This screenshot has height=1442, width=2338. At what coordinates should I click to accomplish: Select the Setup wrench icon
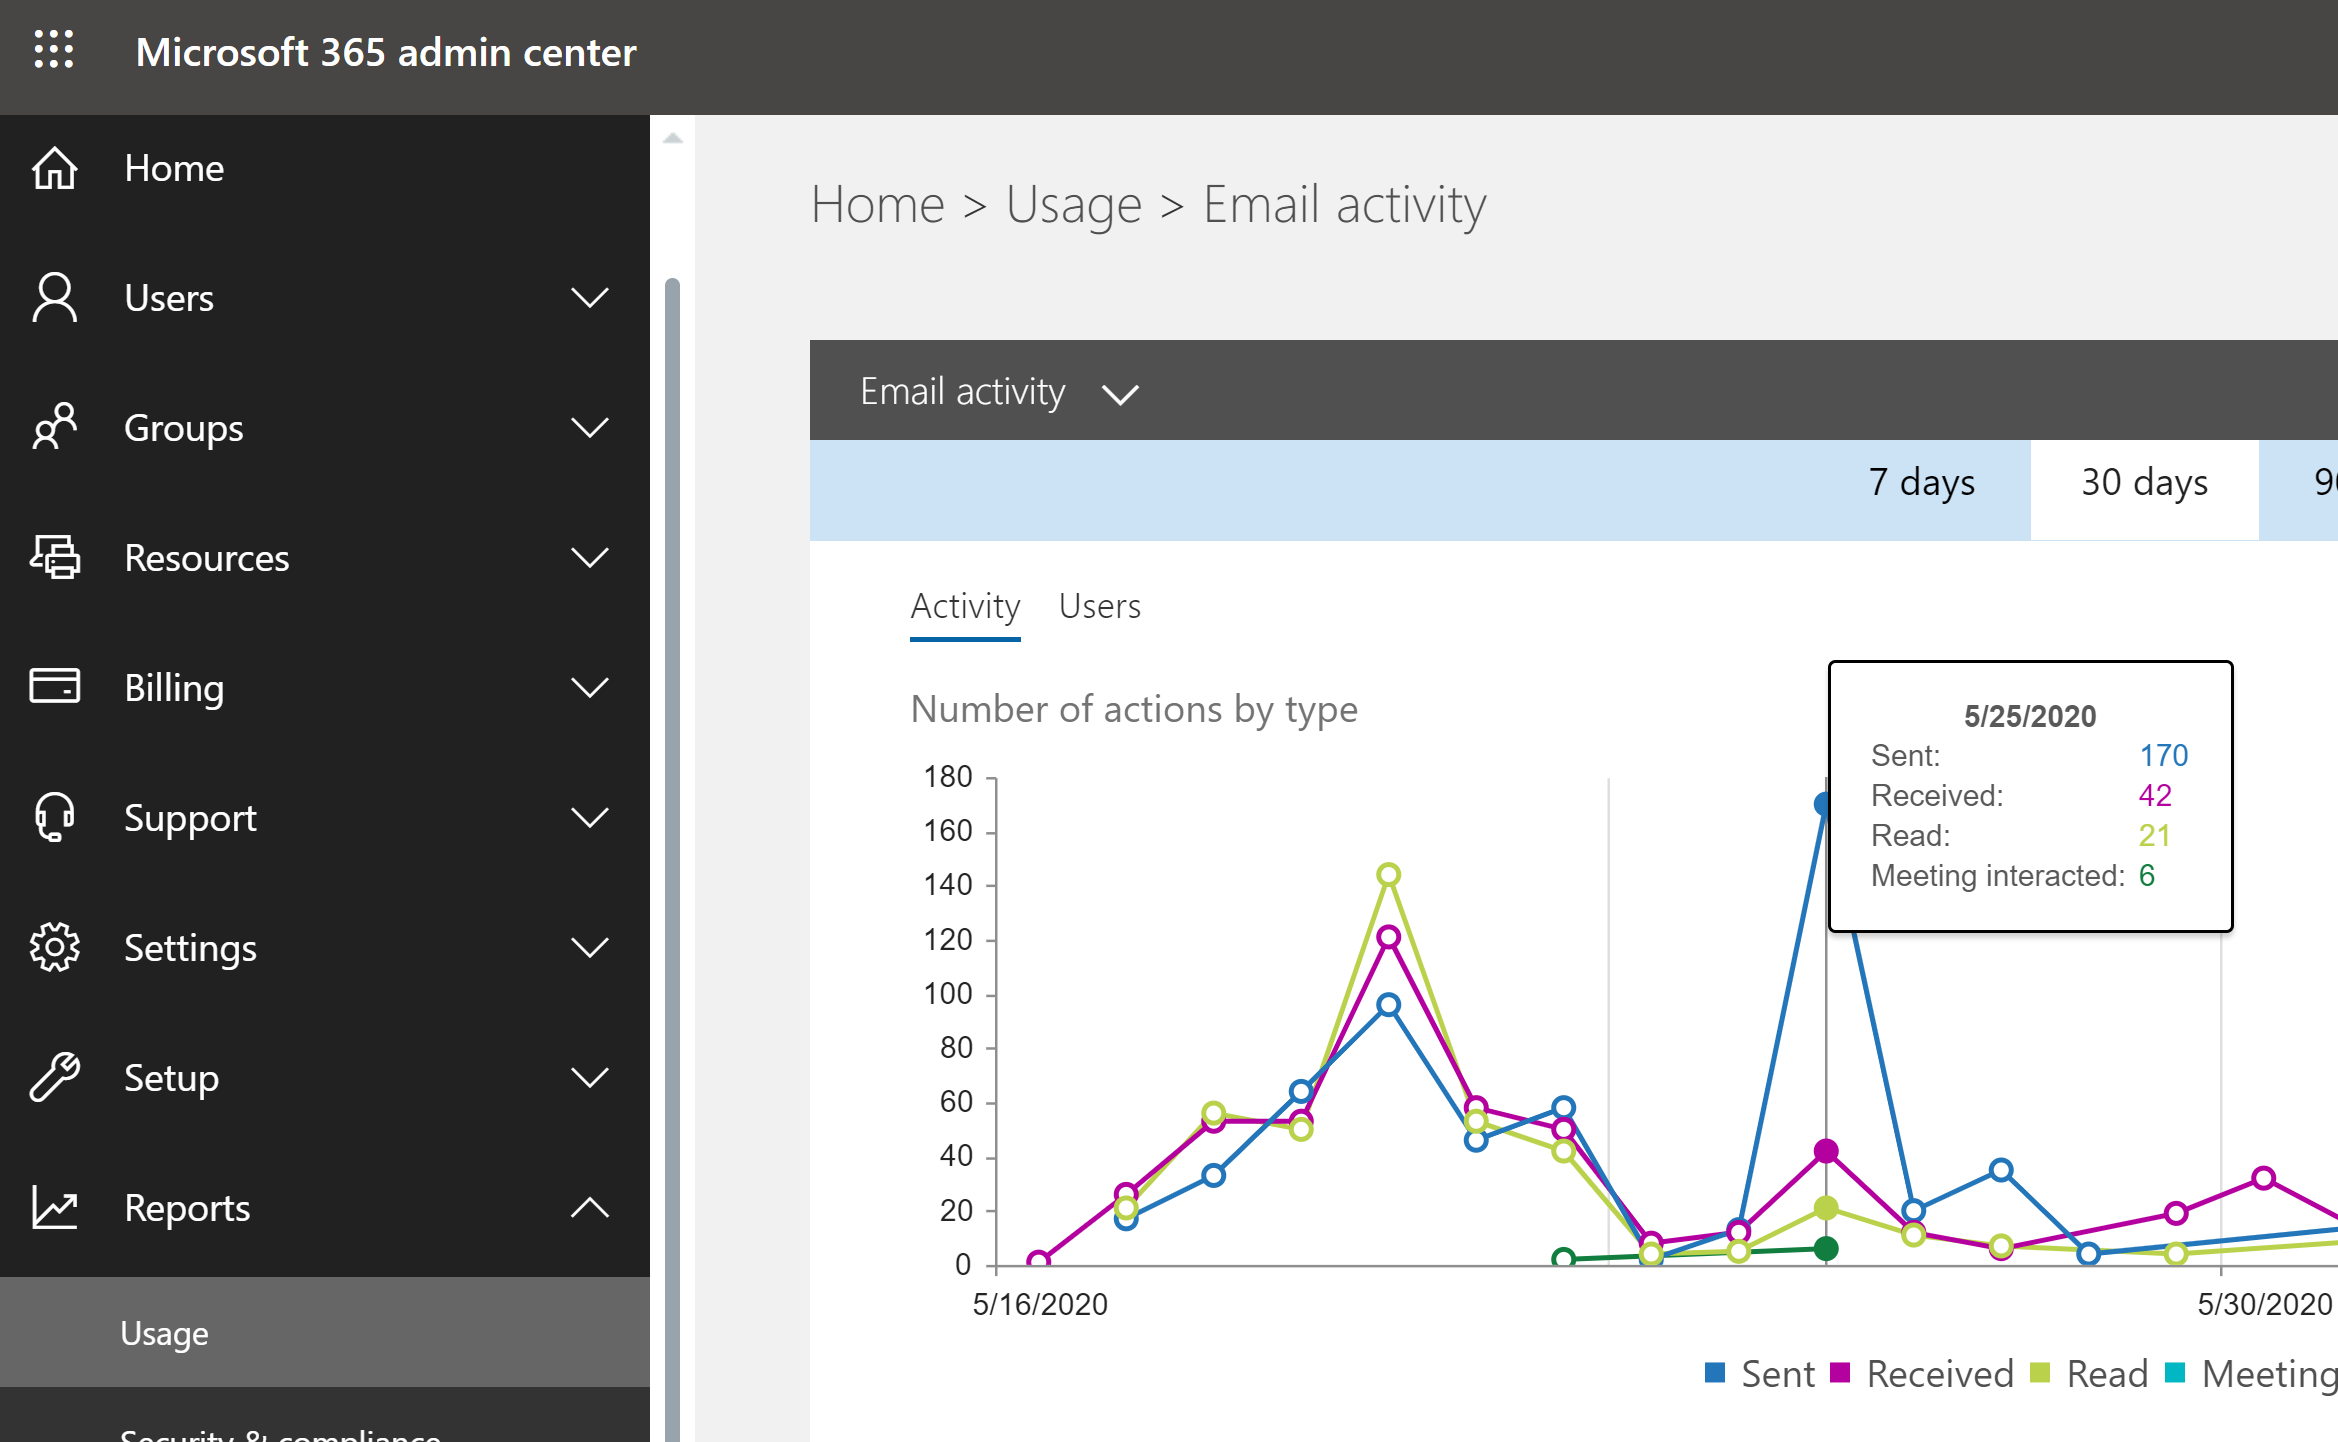tap(54, 1078)
